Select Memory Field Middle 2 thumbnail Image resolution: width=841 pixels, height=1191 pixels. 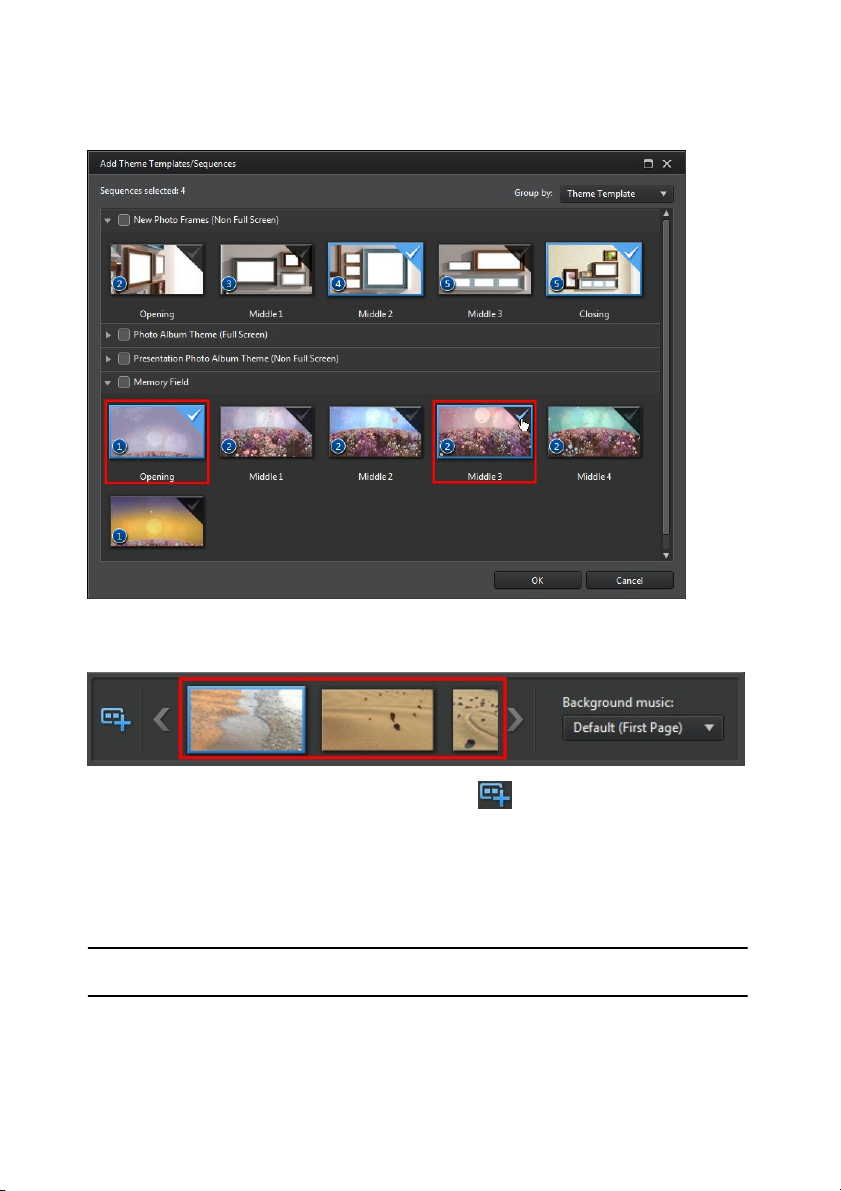tap(375, 431)
